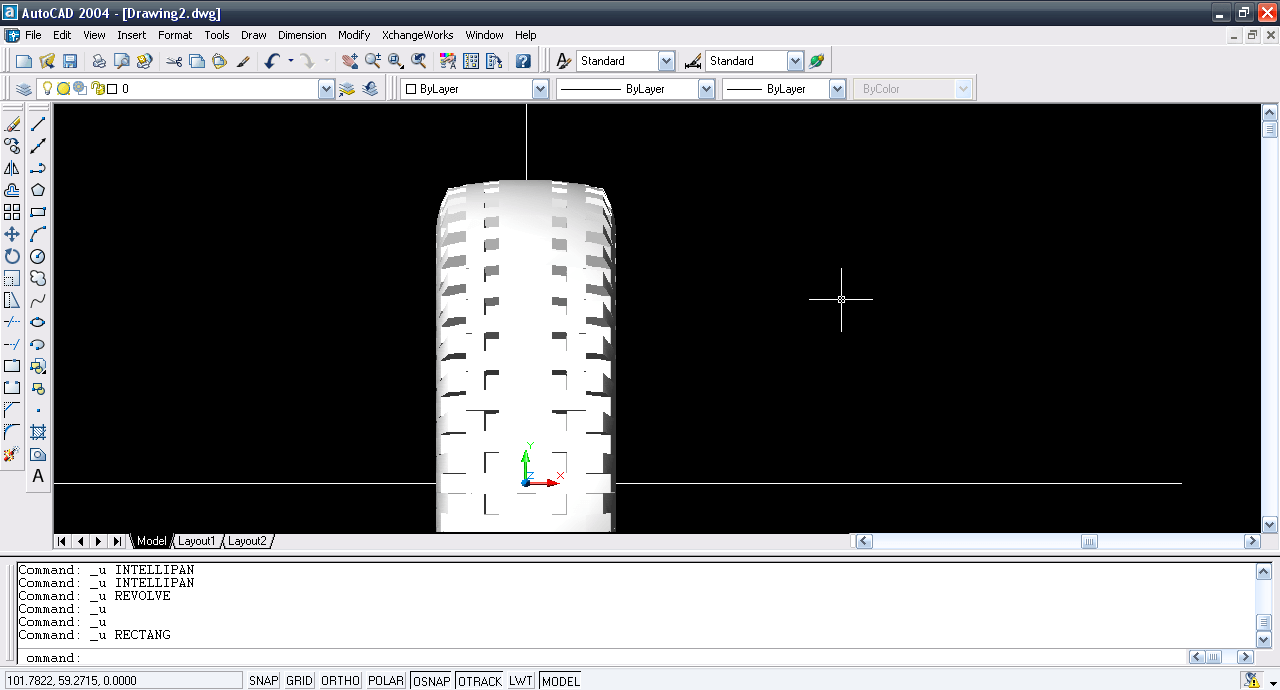The width and height of the screenshot is (1280, 690).
Task: Toggle POLAR tracking in status bar
Action: [x=386, y=681]
